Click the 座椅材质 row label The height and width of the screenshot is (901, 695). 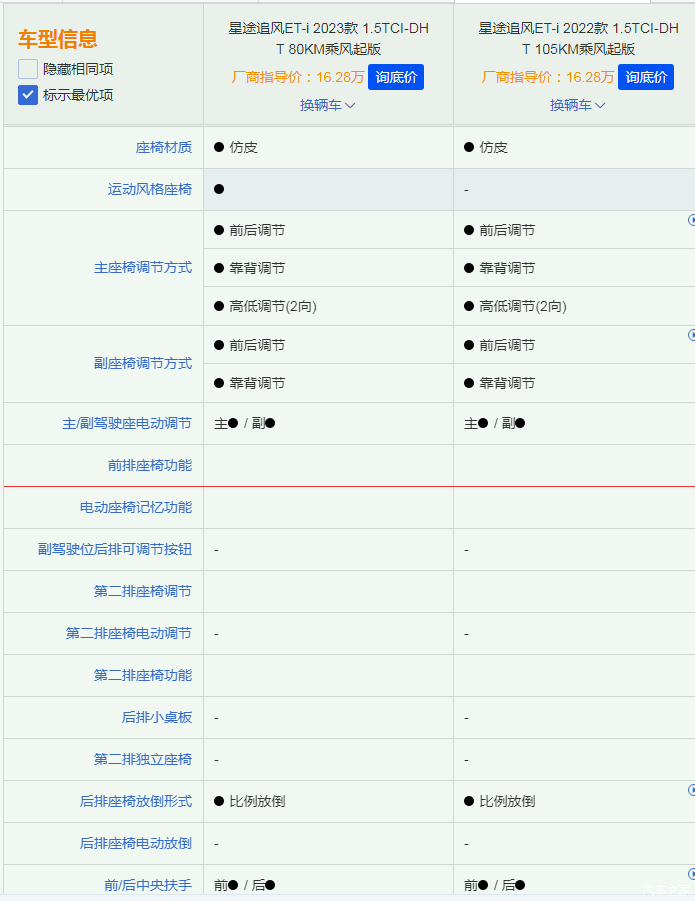click(164, 148)
